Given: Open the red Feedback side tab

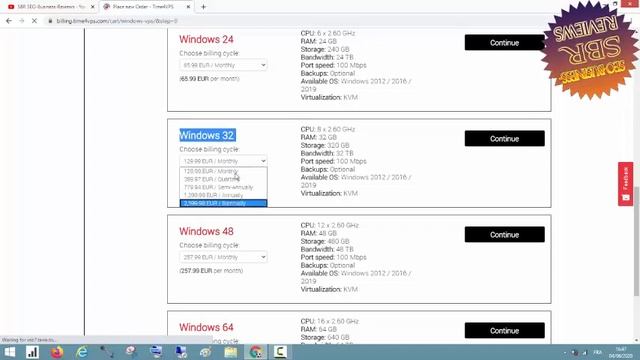Looking at the screenshot, I should (x=625, y=184).
